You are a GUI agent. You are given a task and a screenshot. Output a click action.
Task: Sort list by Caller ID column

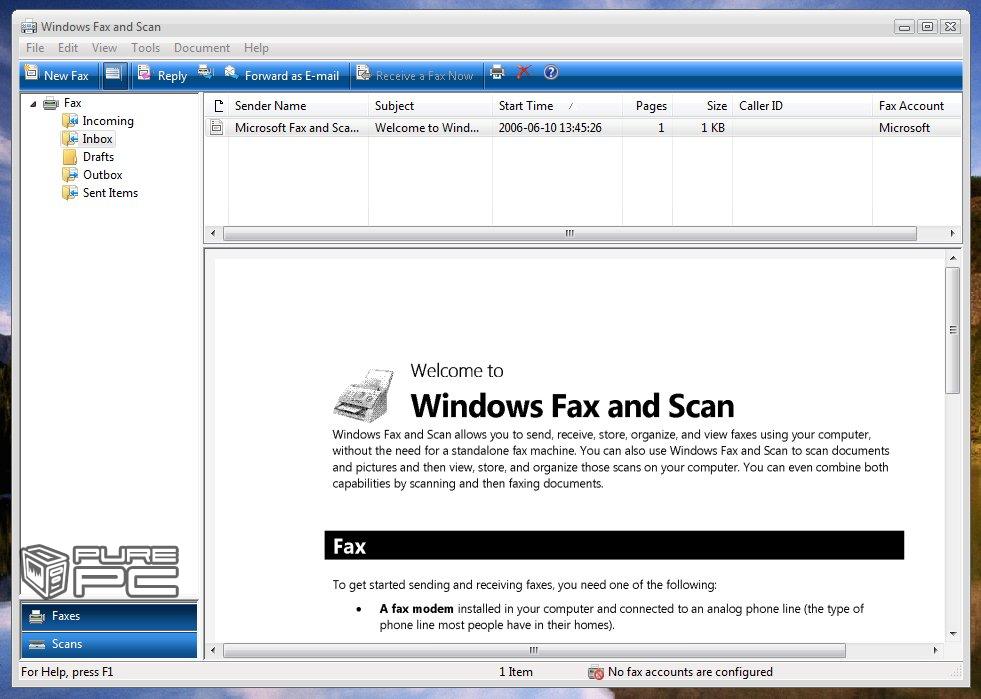point(803,106)
